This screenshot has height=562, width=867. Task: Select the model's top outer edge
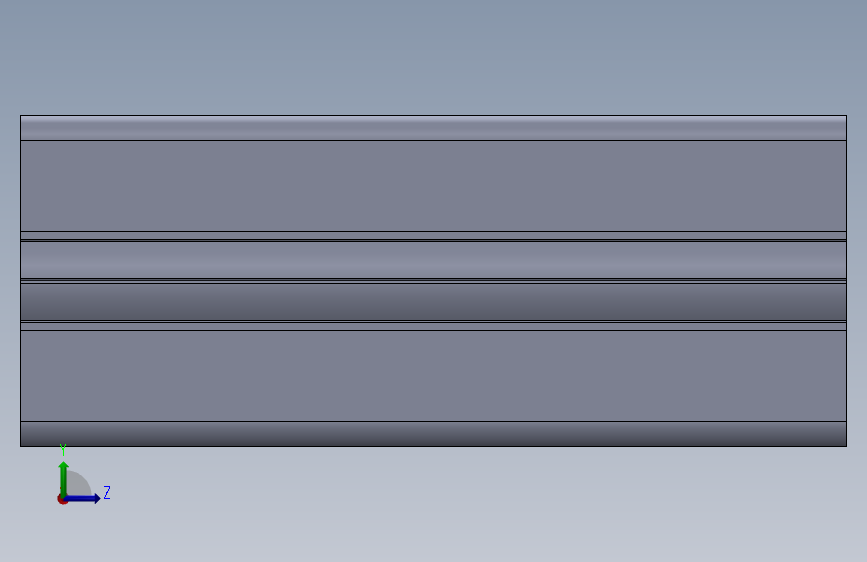coord(434,116)
